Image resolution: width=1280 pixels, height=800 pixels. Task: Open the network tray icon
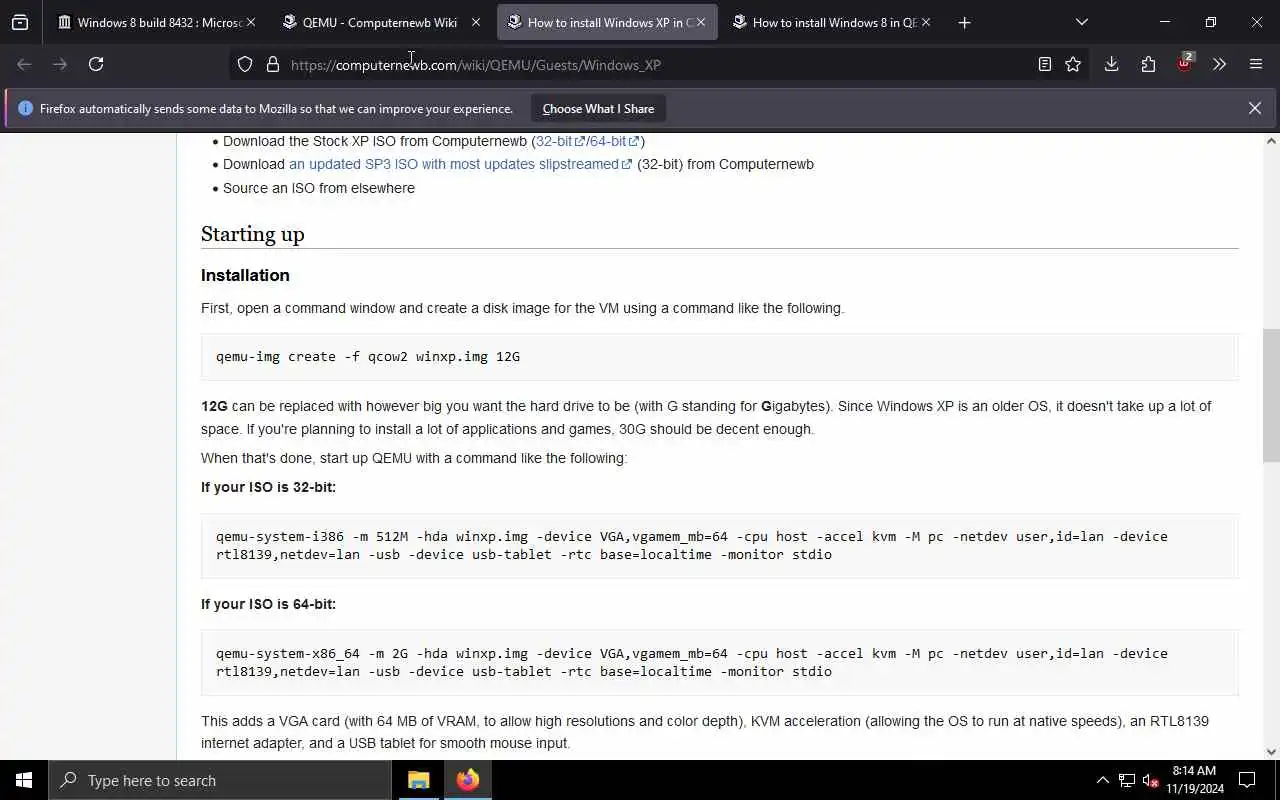point(1127,780)
